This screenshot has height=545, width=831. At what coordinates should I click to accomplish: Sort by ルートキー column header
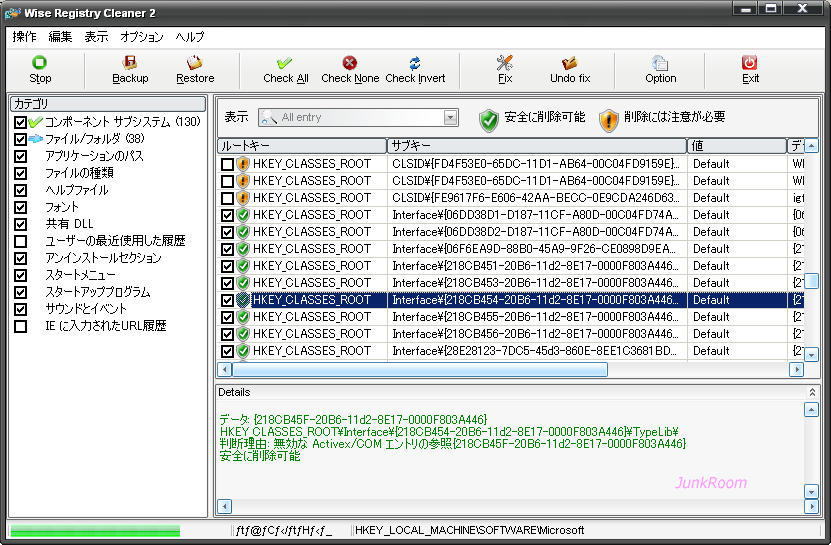tap(302, 146)
